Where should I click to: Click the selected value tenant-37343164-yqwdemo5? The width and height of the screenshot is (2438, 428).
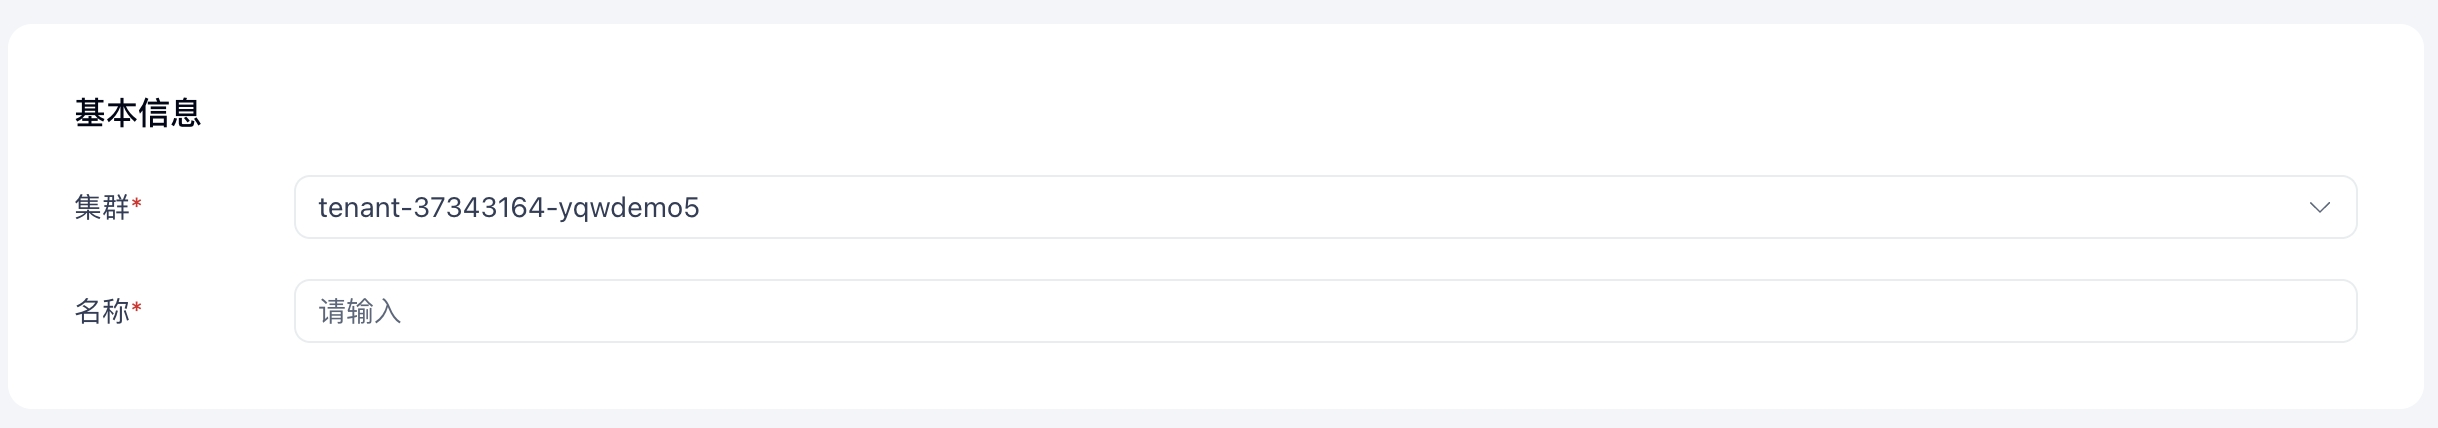point(508,207)
